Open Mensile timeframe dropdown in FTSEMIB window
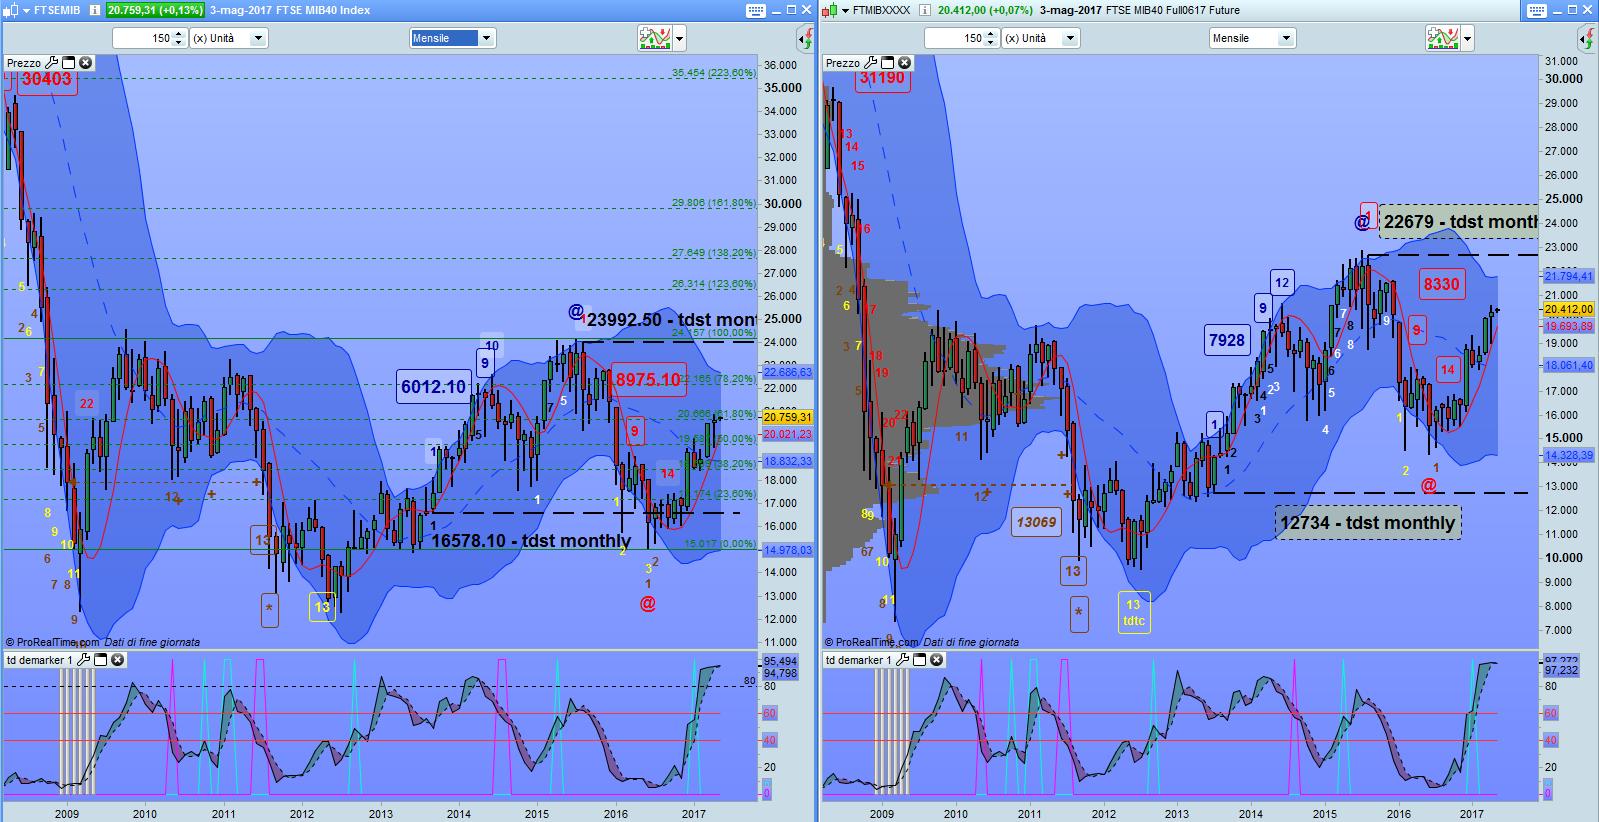 (x=452, y=38)
